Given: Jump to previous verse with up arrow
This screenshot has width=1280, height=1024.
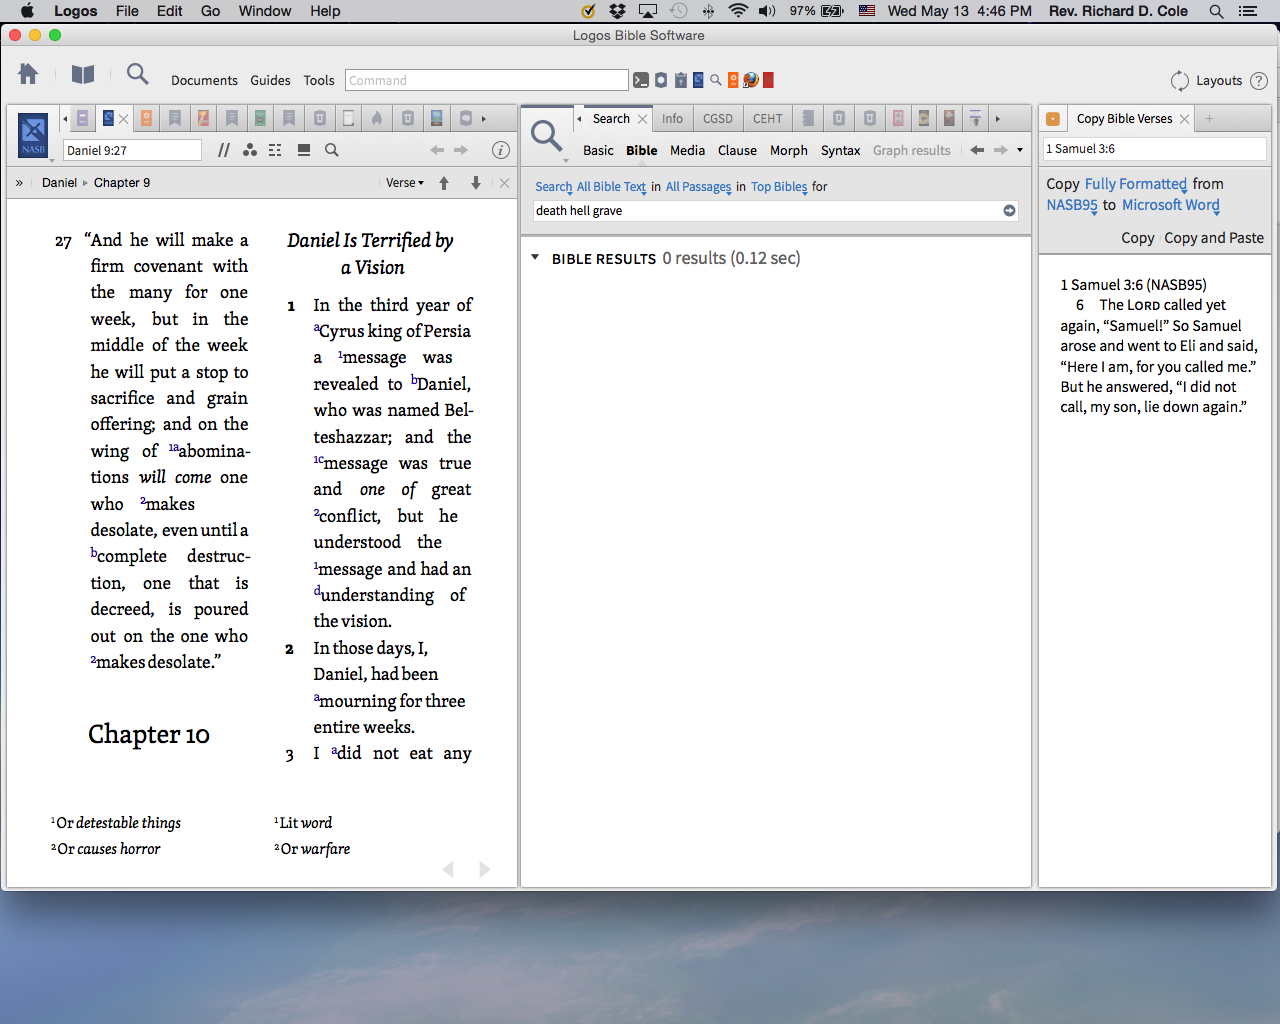Looking at the screenshot, I should click(444, 183).
